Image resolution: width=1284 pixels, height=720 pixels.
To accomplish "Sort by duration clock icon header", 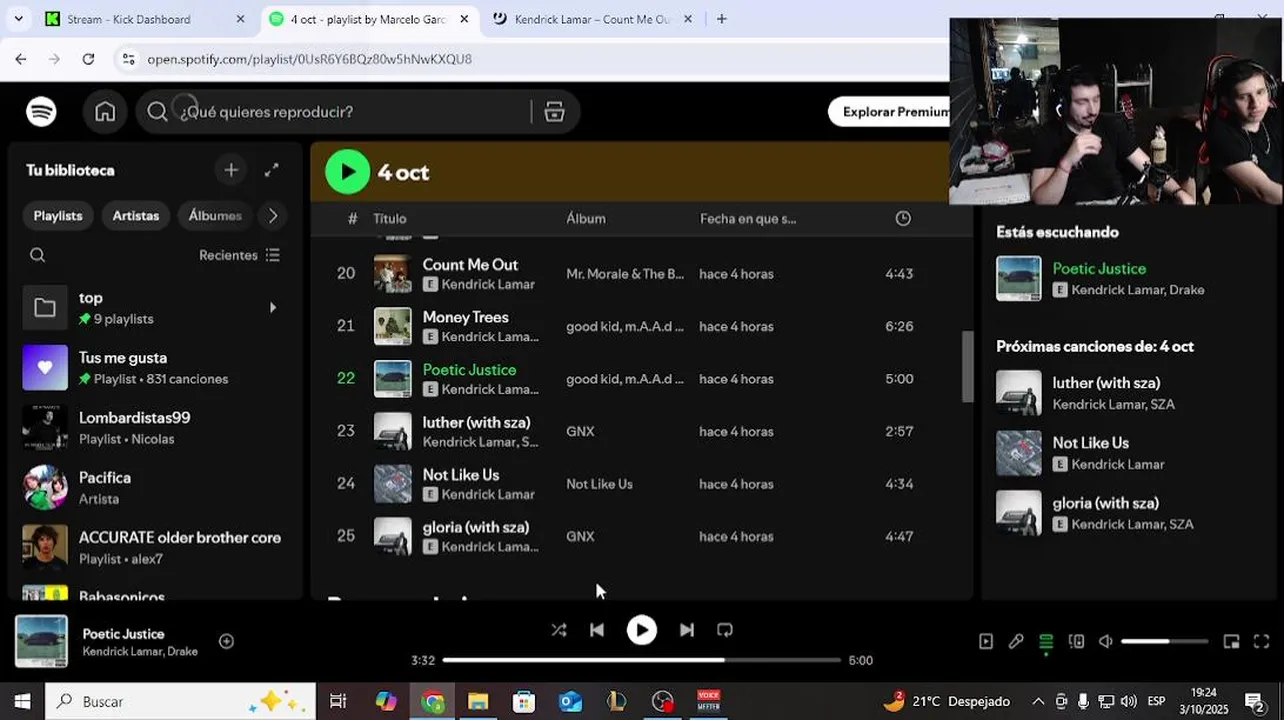I will point(903,219).
